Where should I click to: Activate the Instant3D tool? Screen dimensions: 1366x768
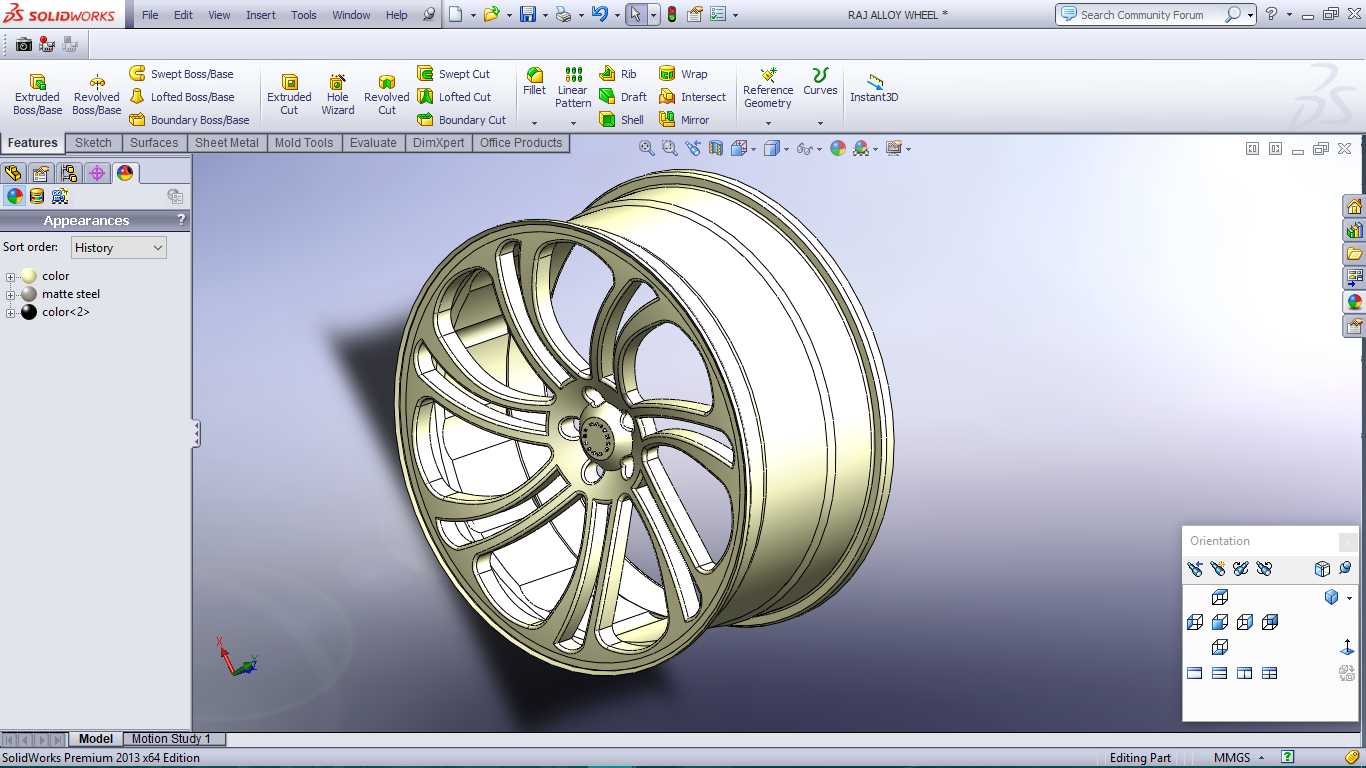[874, 88]
